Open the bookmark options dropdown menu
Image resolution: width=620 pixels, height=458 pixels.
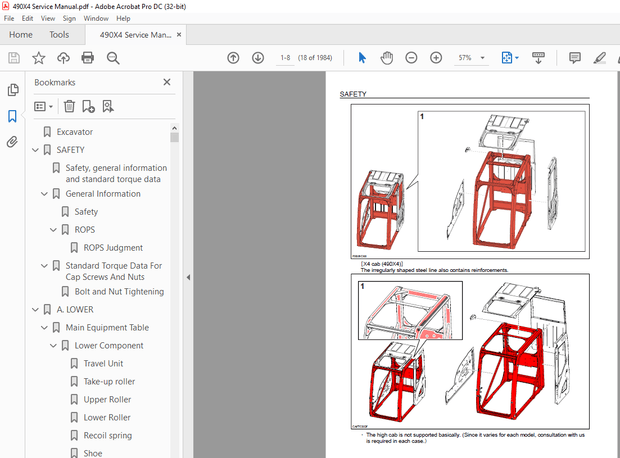pyautogui.click(x=43, y=106)
